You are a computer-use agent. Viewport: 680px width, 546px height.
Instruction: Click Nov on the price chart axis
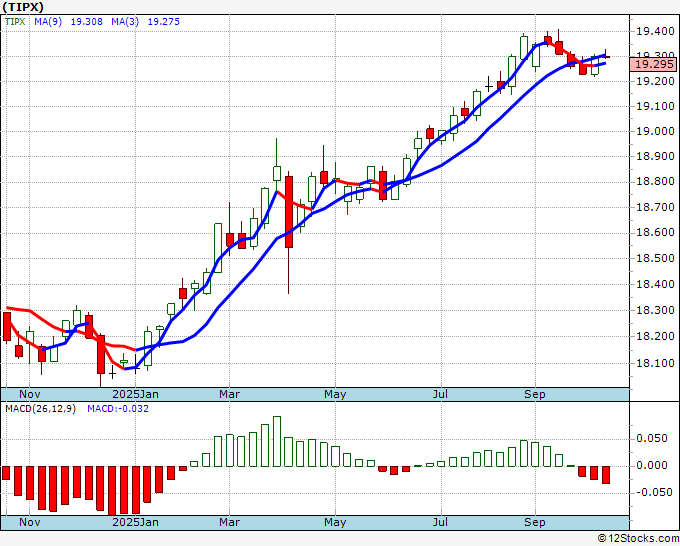pos(30,394)
